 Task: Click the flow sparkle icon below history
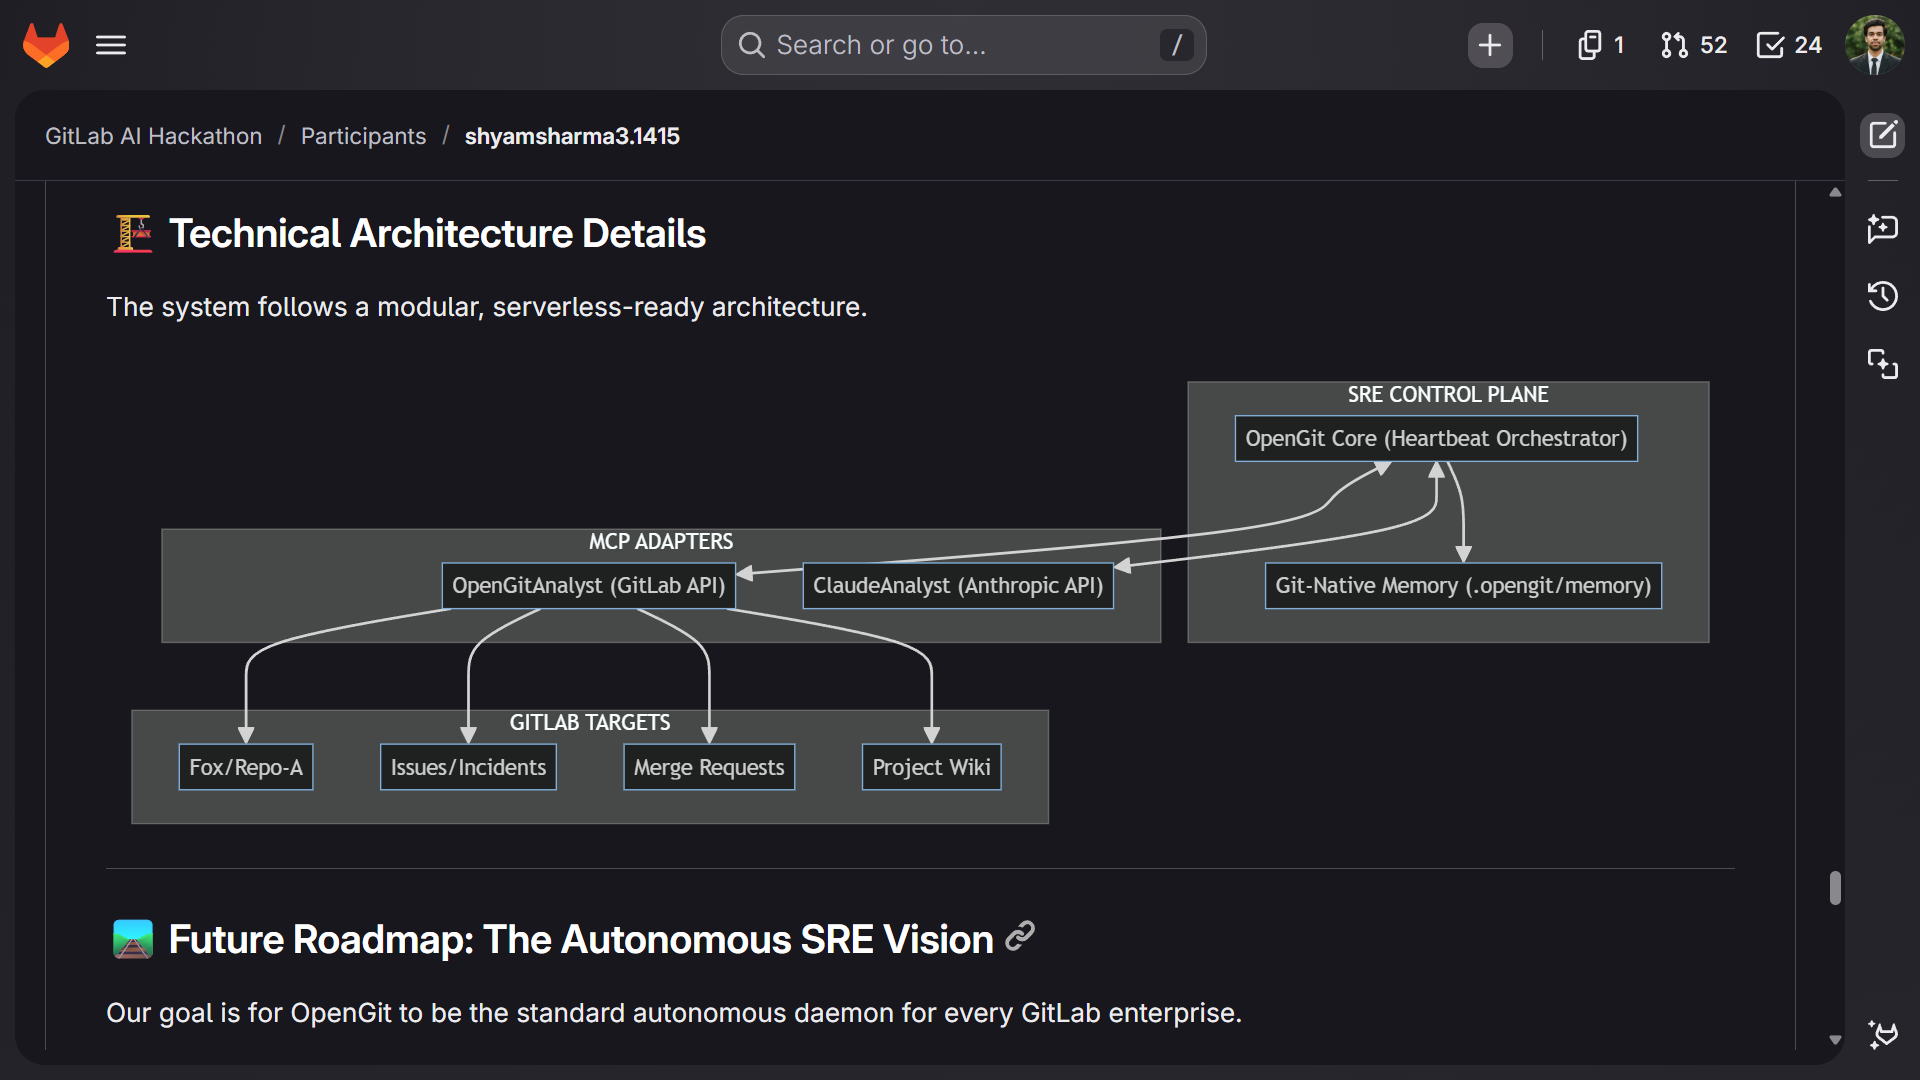pyautogui.click(x=1882, y=364)
